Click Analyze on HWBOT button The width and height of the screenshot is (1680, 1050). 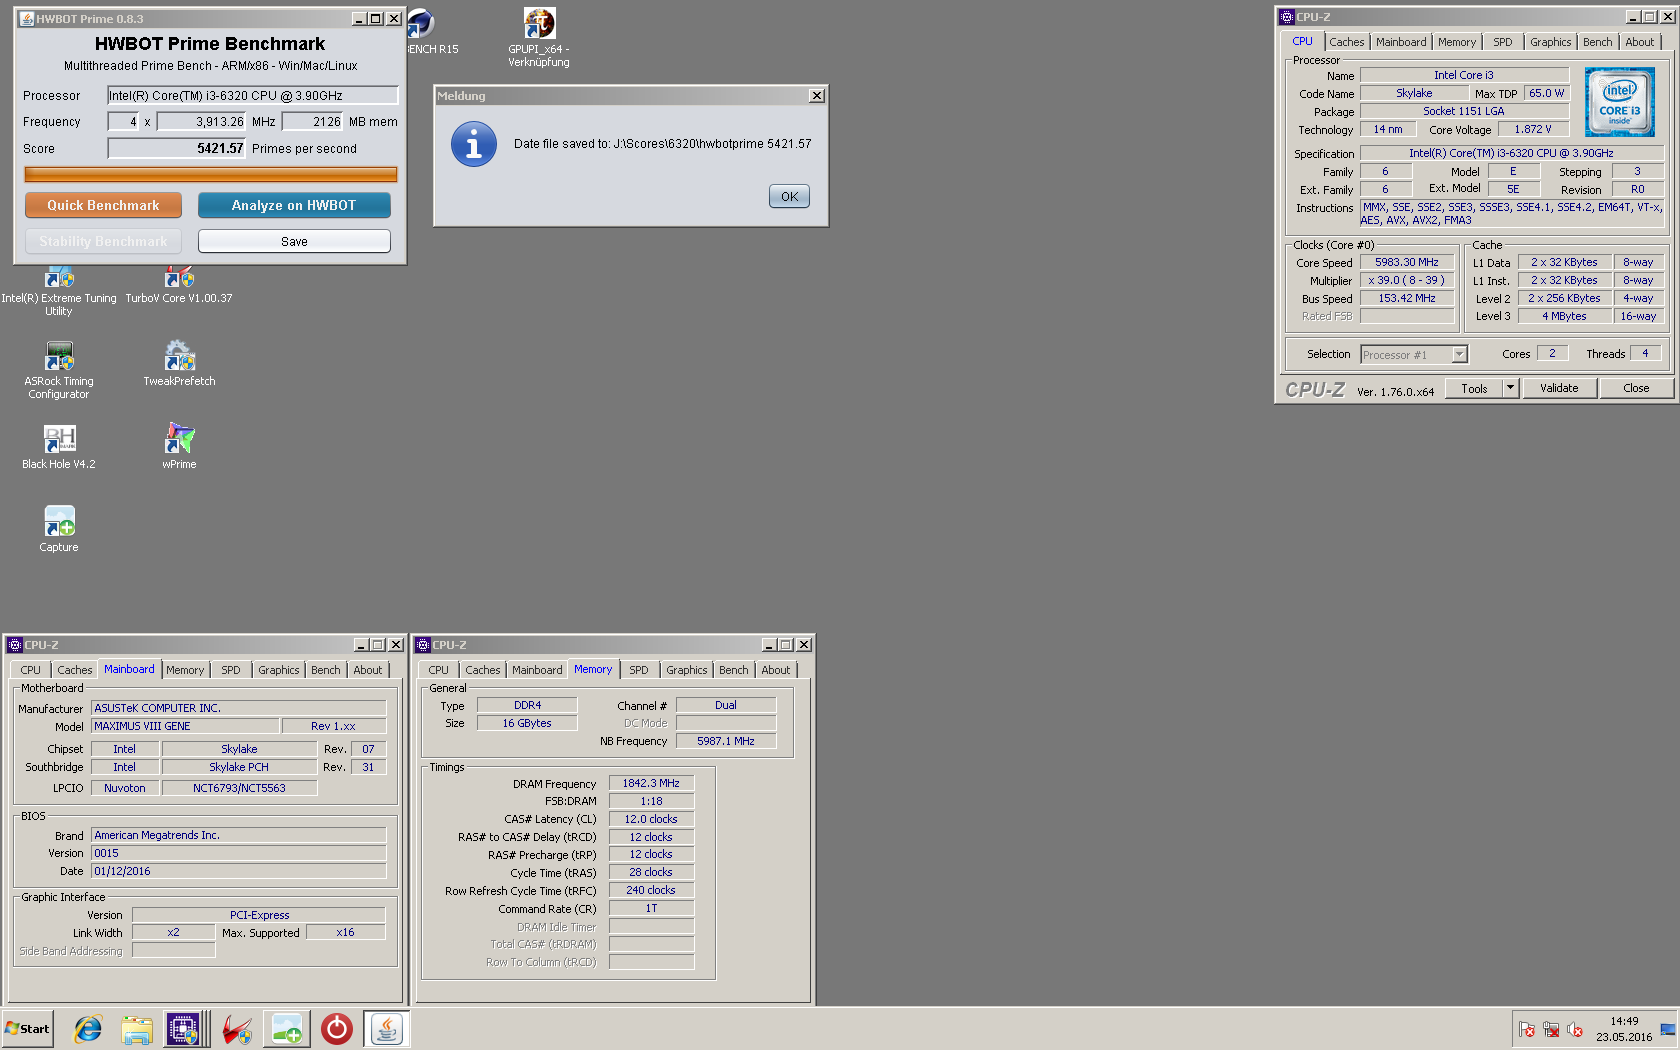(294, 205)
